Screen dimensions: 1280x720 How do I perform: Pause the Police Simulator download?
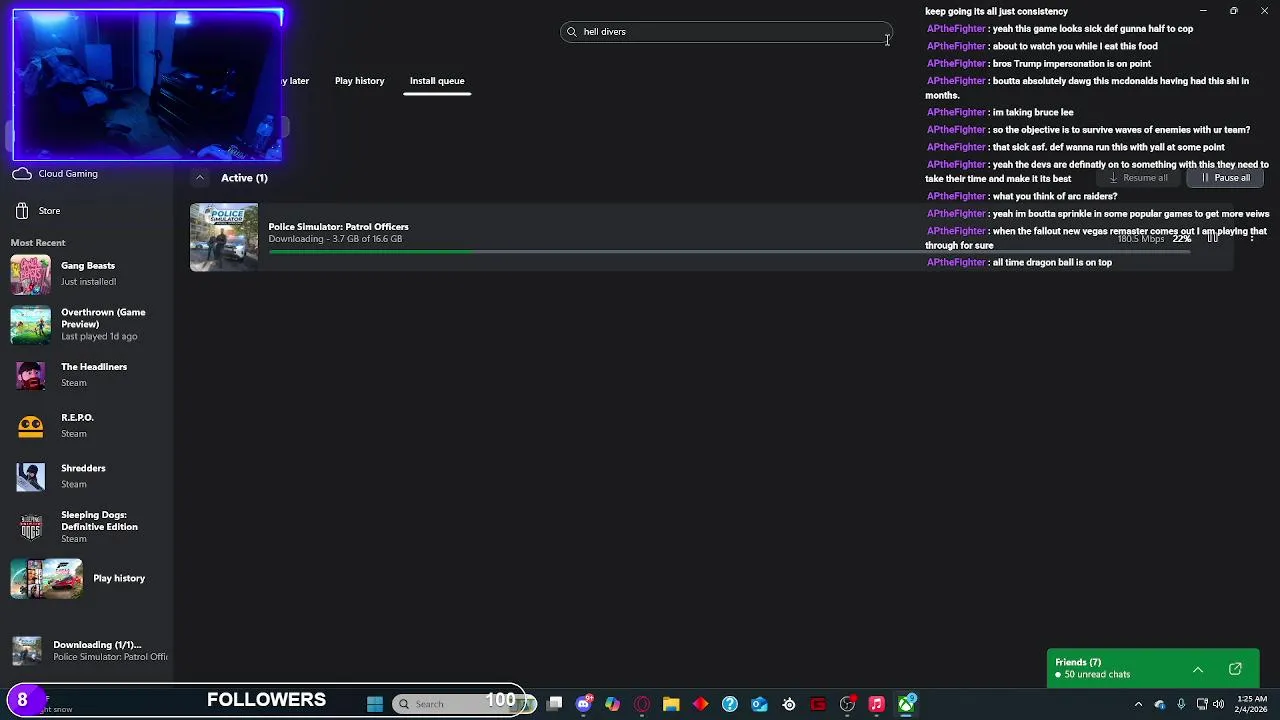click(x=1212, y=238)
